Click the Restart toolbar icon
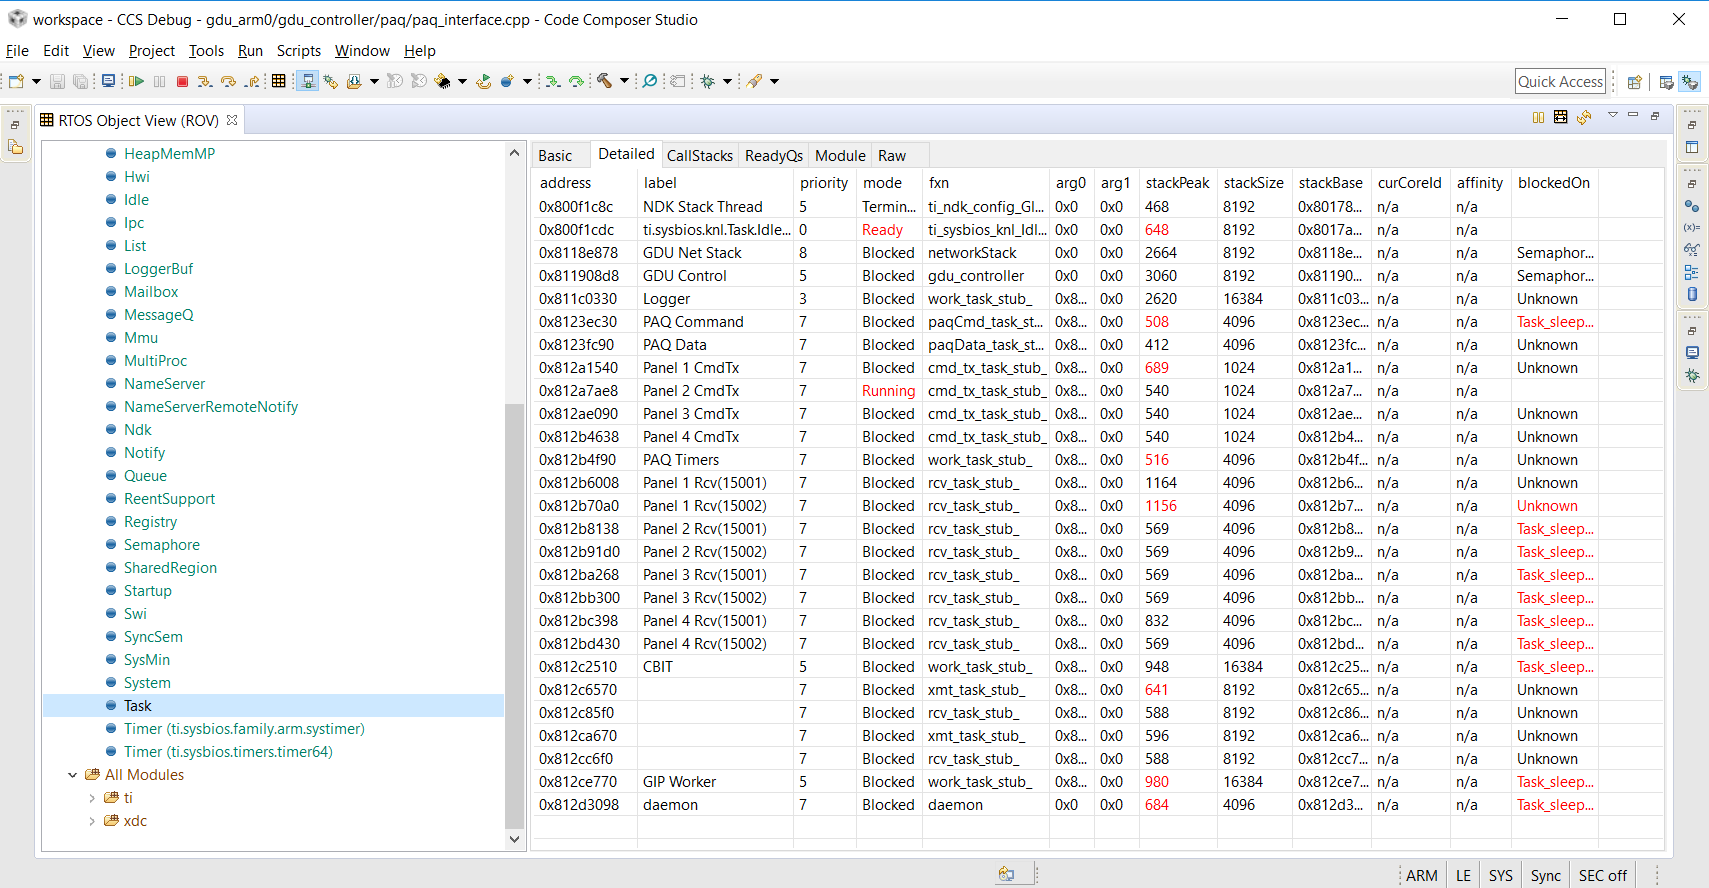1709x888 pixels. click(x=483, y=81)
